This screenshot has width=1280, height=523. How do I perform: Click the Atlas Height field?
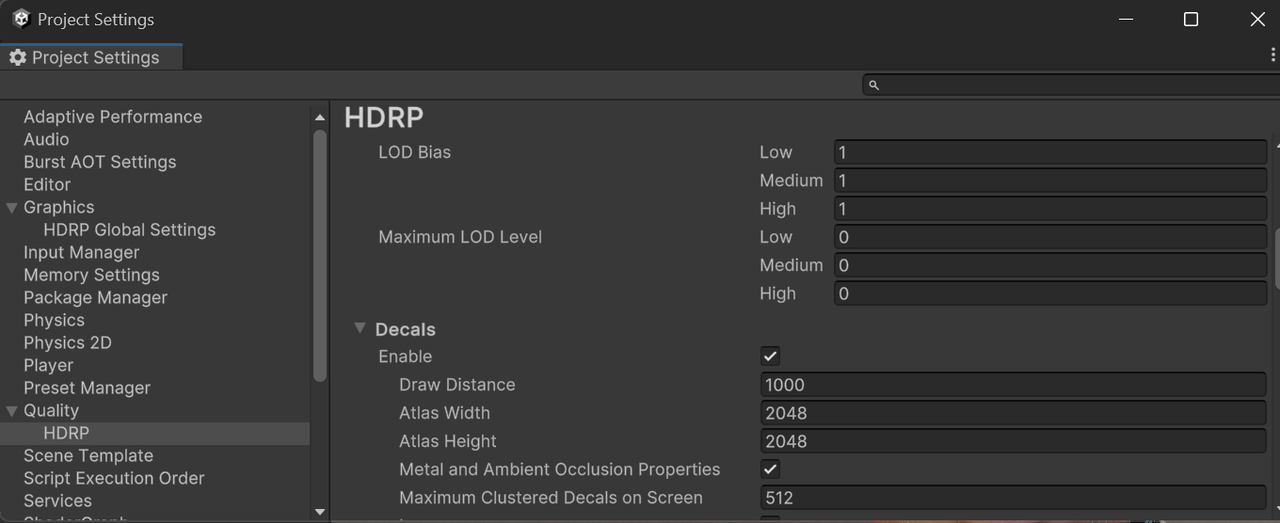[x=1013, y=441]
